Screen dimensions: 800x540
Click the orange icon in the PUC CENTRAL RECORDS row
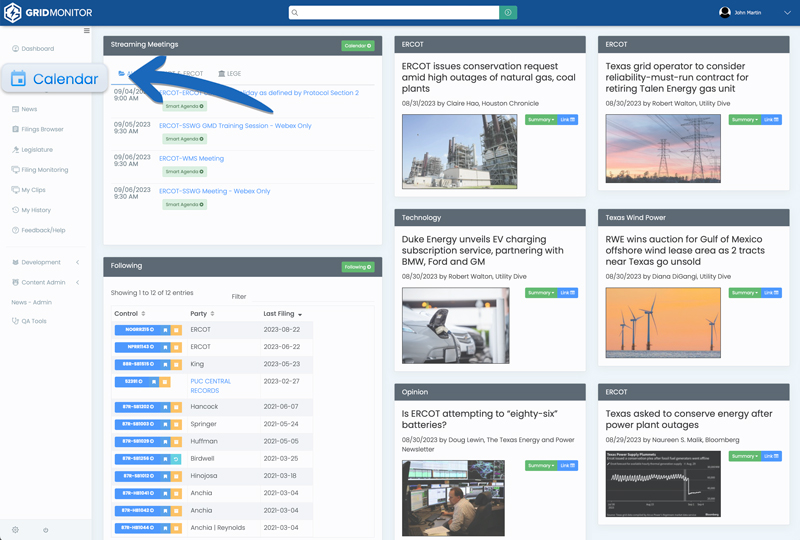(165, 382)
